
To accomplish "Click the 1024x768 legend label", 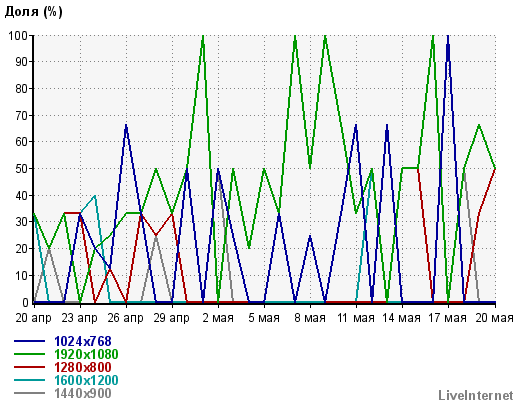I will 83,341.
